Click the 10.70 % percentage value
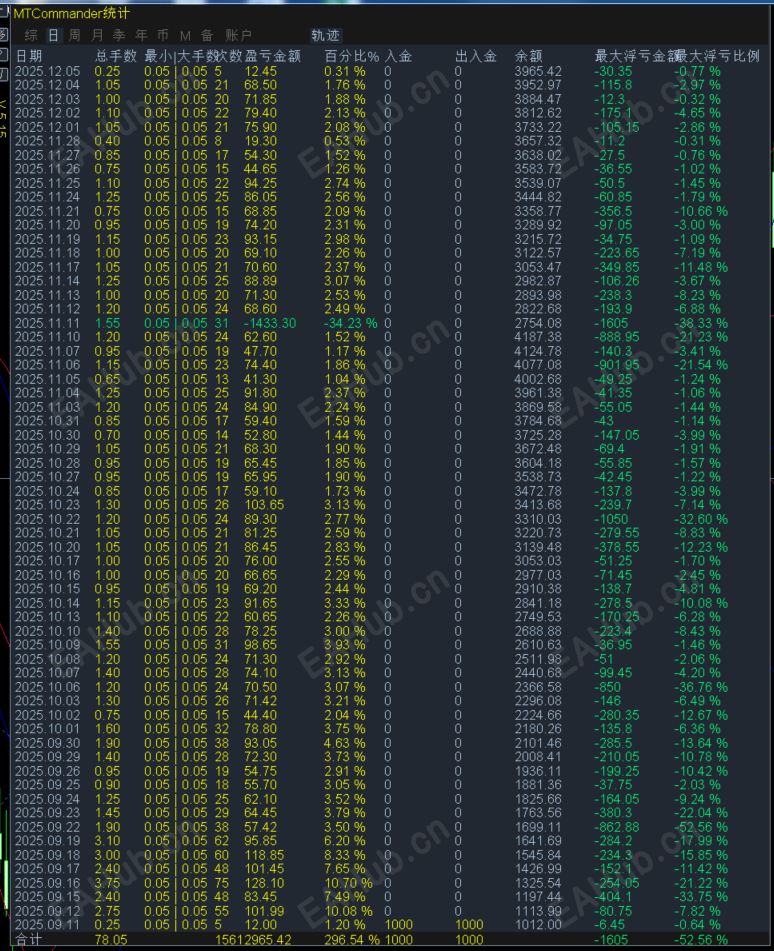774x951 pixels. click(349, 883)
